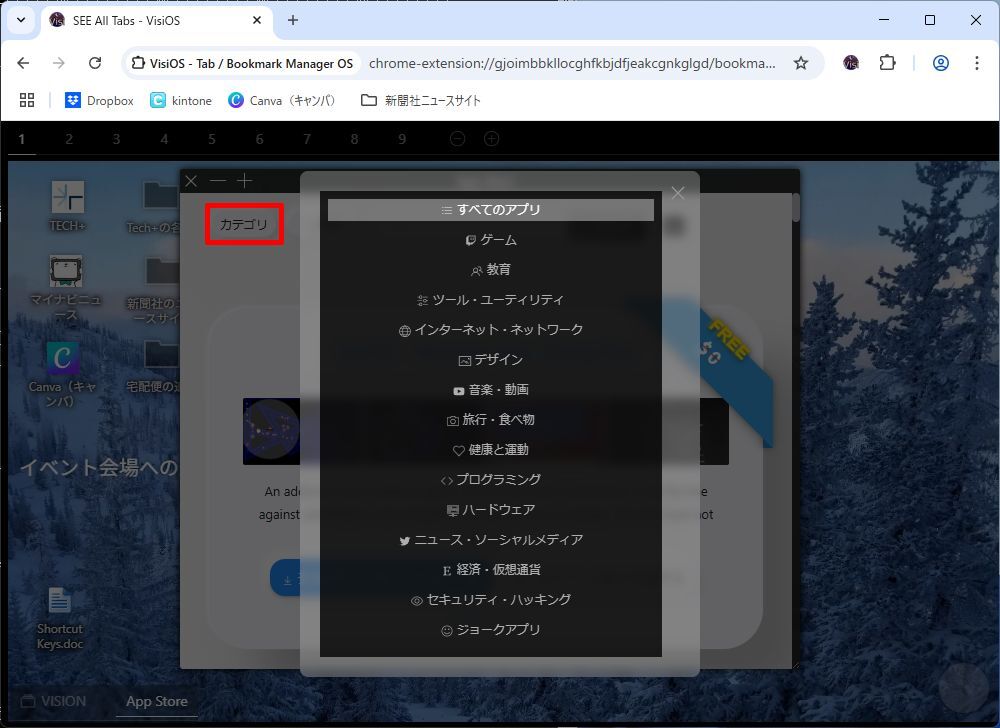The height and width of the screenshot is (728, 1000).
Task: Open the 新聞社ニュースサイト bookmark folder
Action: coord(421,100)
